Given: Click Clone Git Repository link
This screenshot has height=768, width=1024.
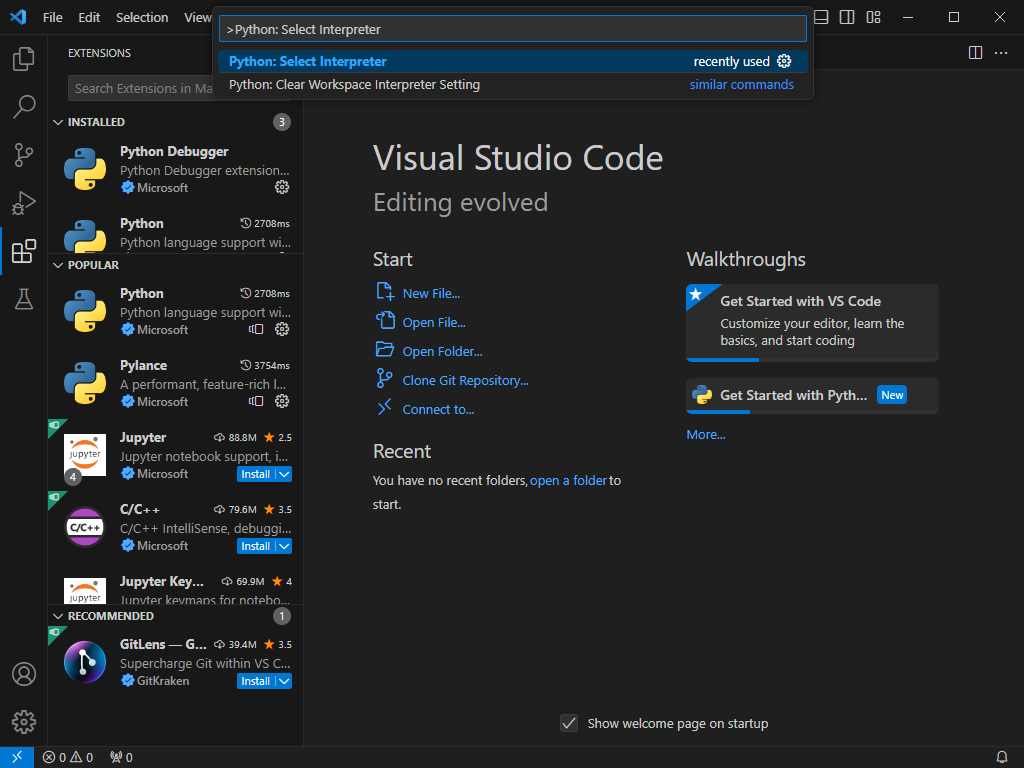Looking at the screenshot, I should (465, 381).
